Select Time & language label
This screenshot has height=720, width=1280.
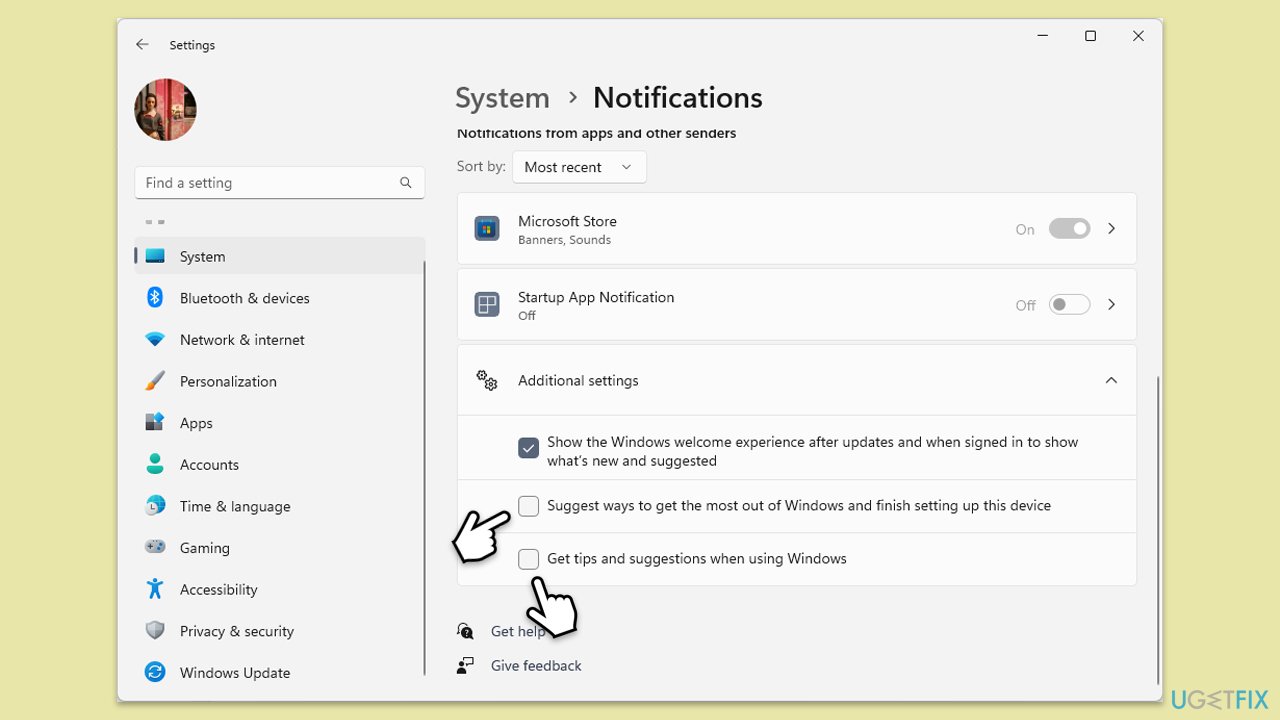coord(235,506)
